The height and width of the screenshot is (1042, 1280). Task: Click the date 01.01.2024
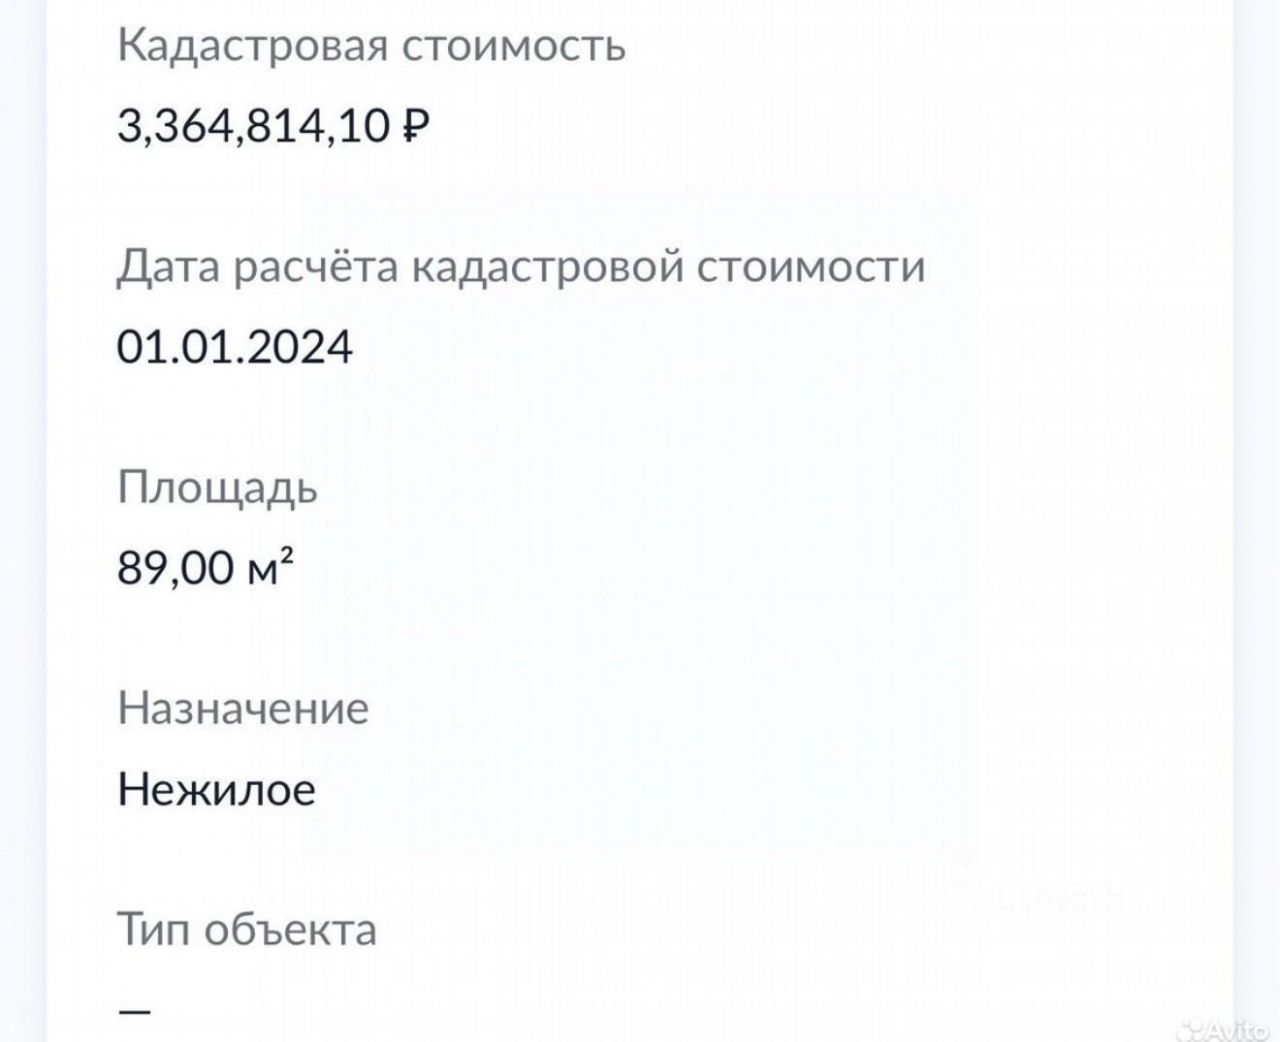(235, 347)
